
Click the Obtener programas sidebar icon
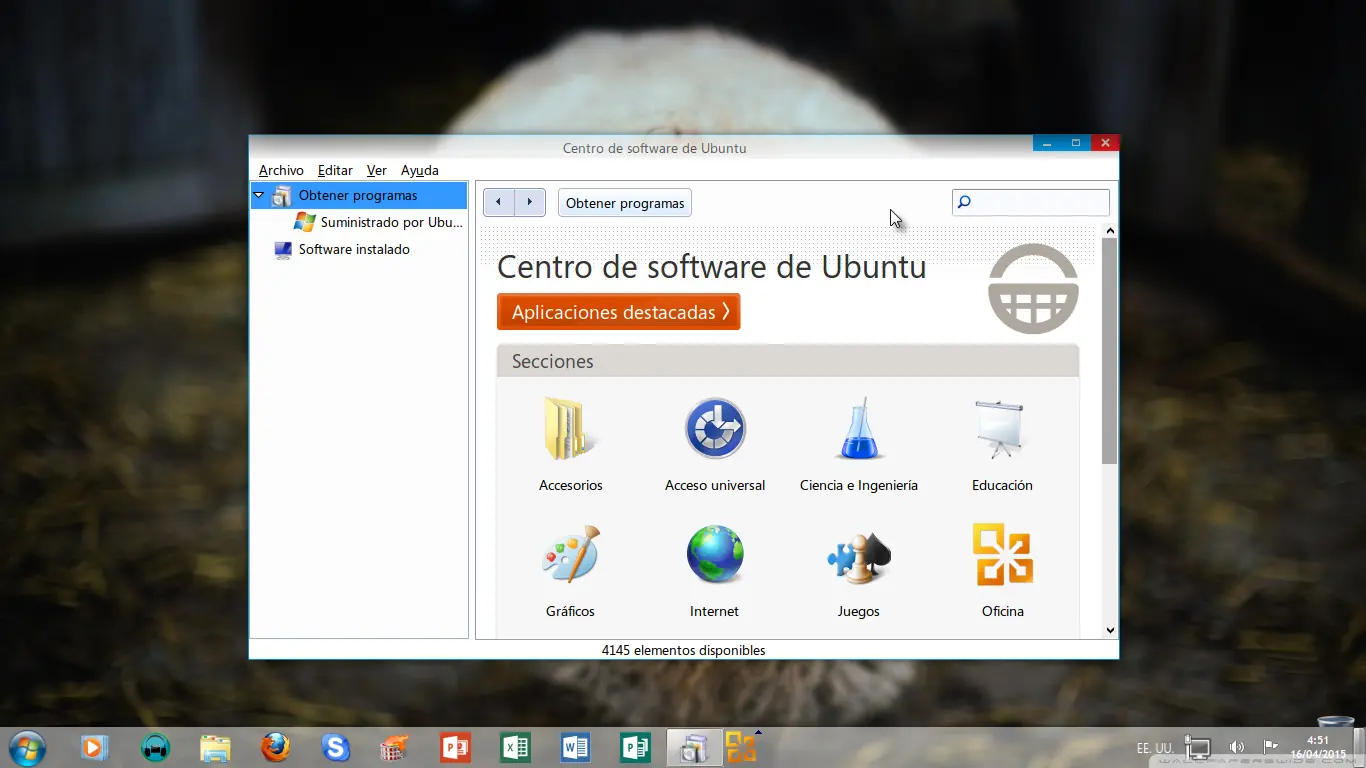[x=283, y=196]
